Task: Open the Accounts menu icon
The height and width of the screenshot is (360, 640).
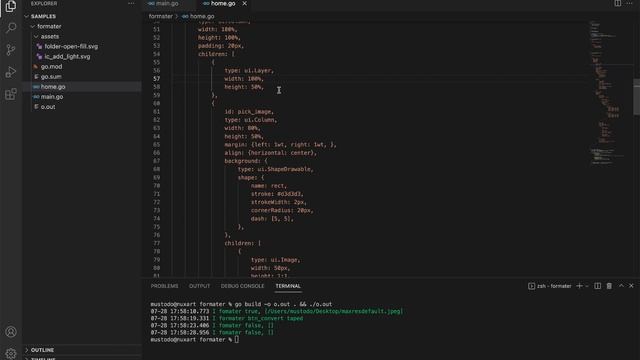Action: point(11,332)
